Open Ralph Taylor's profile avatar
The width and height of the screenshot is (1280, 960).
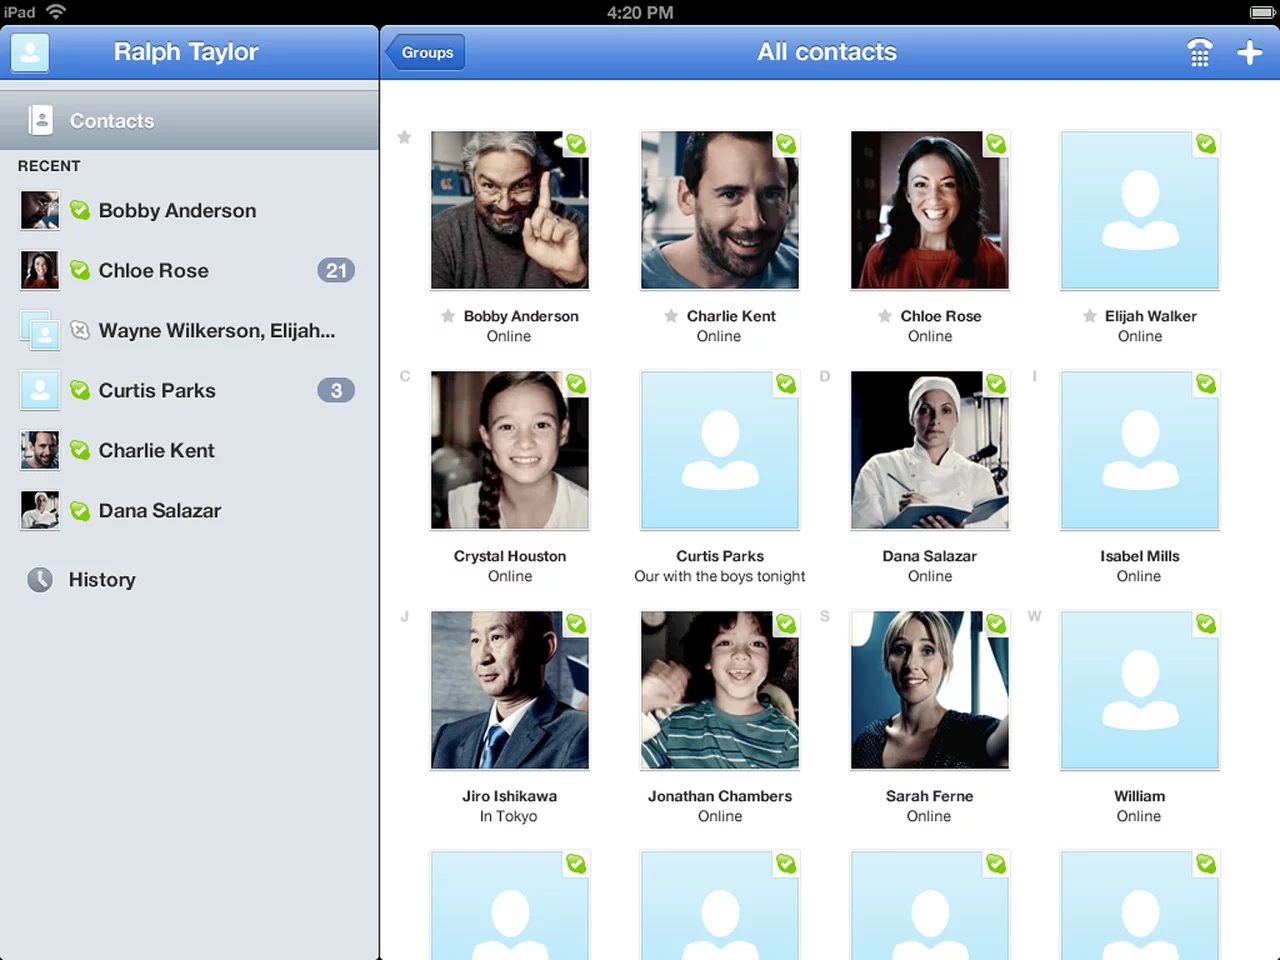pyautogui.click(x=29, y=53)
